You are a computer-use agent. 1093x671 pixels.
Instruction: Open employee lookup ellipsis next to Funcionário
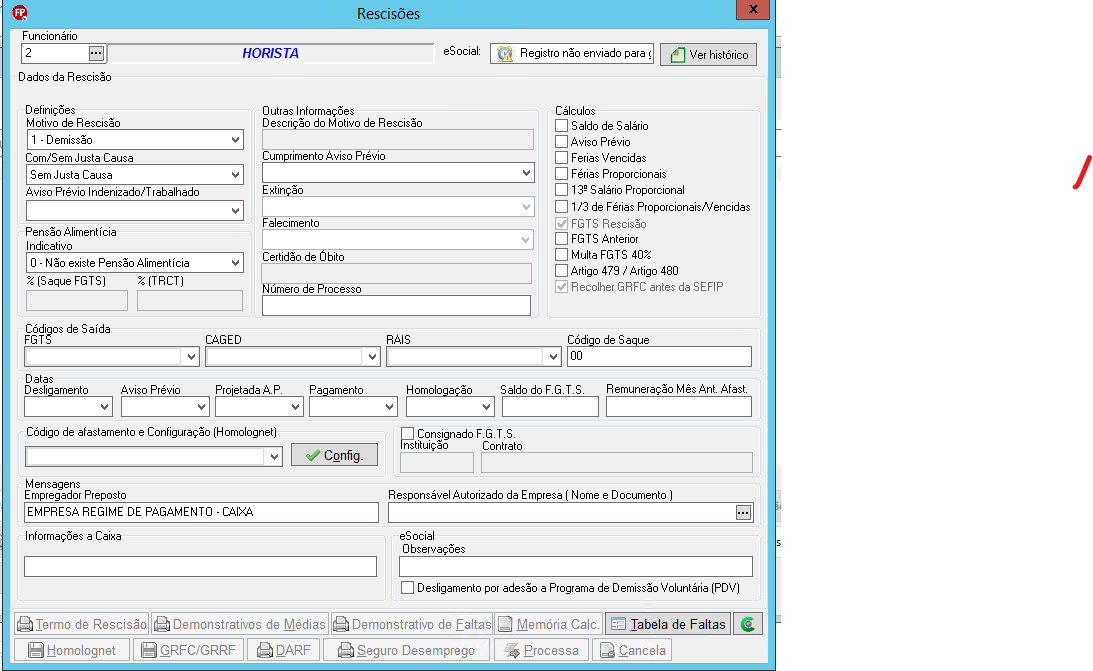click(96, 53)
